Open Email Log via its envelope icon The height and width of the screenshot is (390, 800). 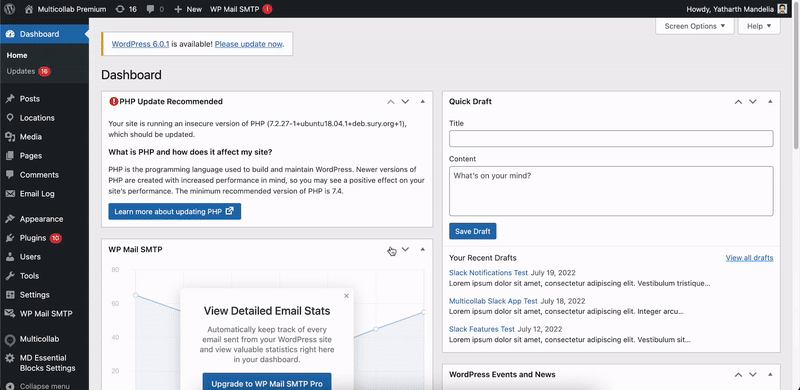click(10, 193)
